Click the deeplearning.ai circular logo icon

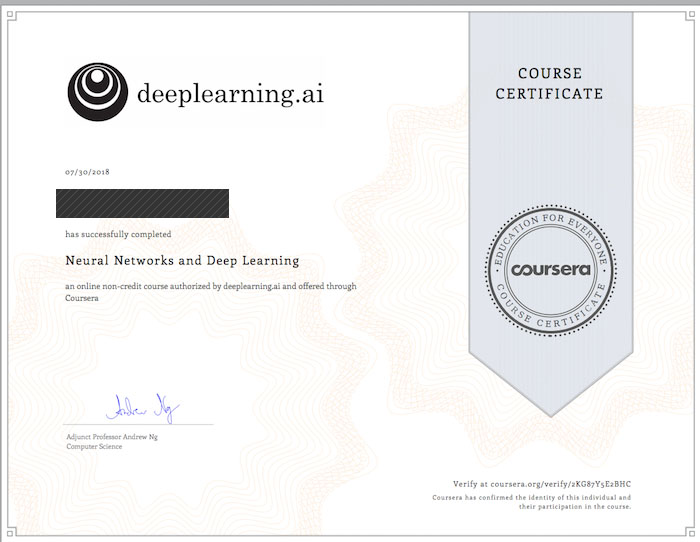click(x=98, y=92)
